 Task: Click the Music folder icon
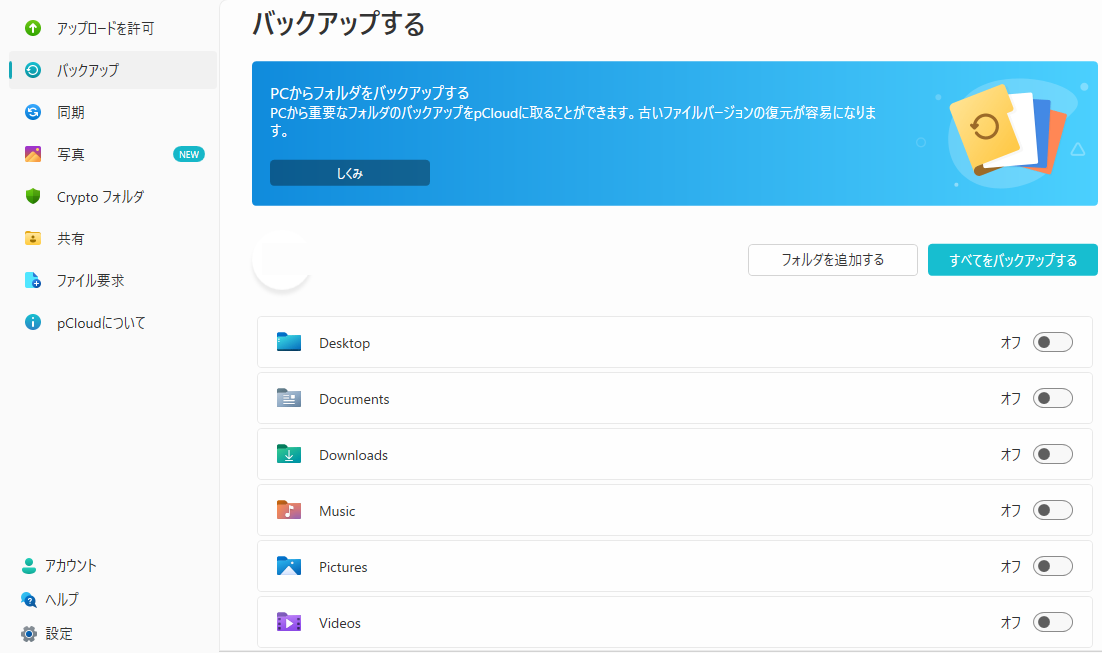(289, 510)
